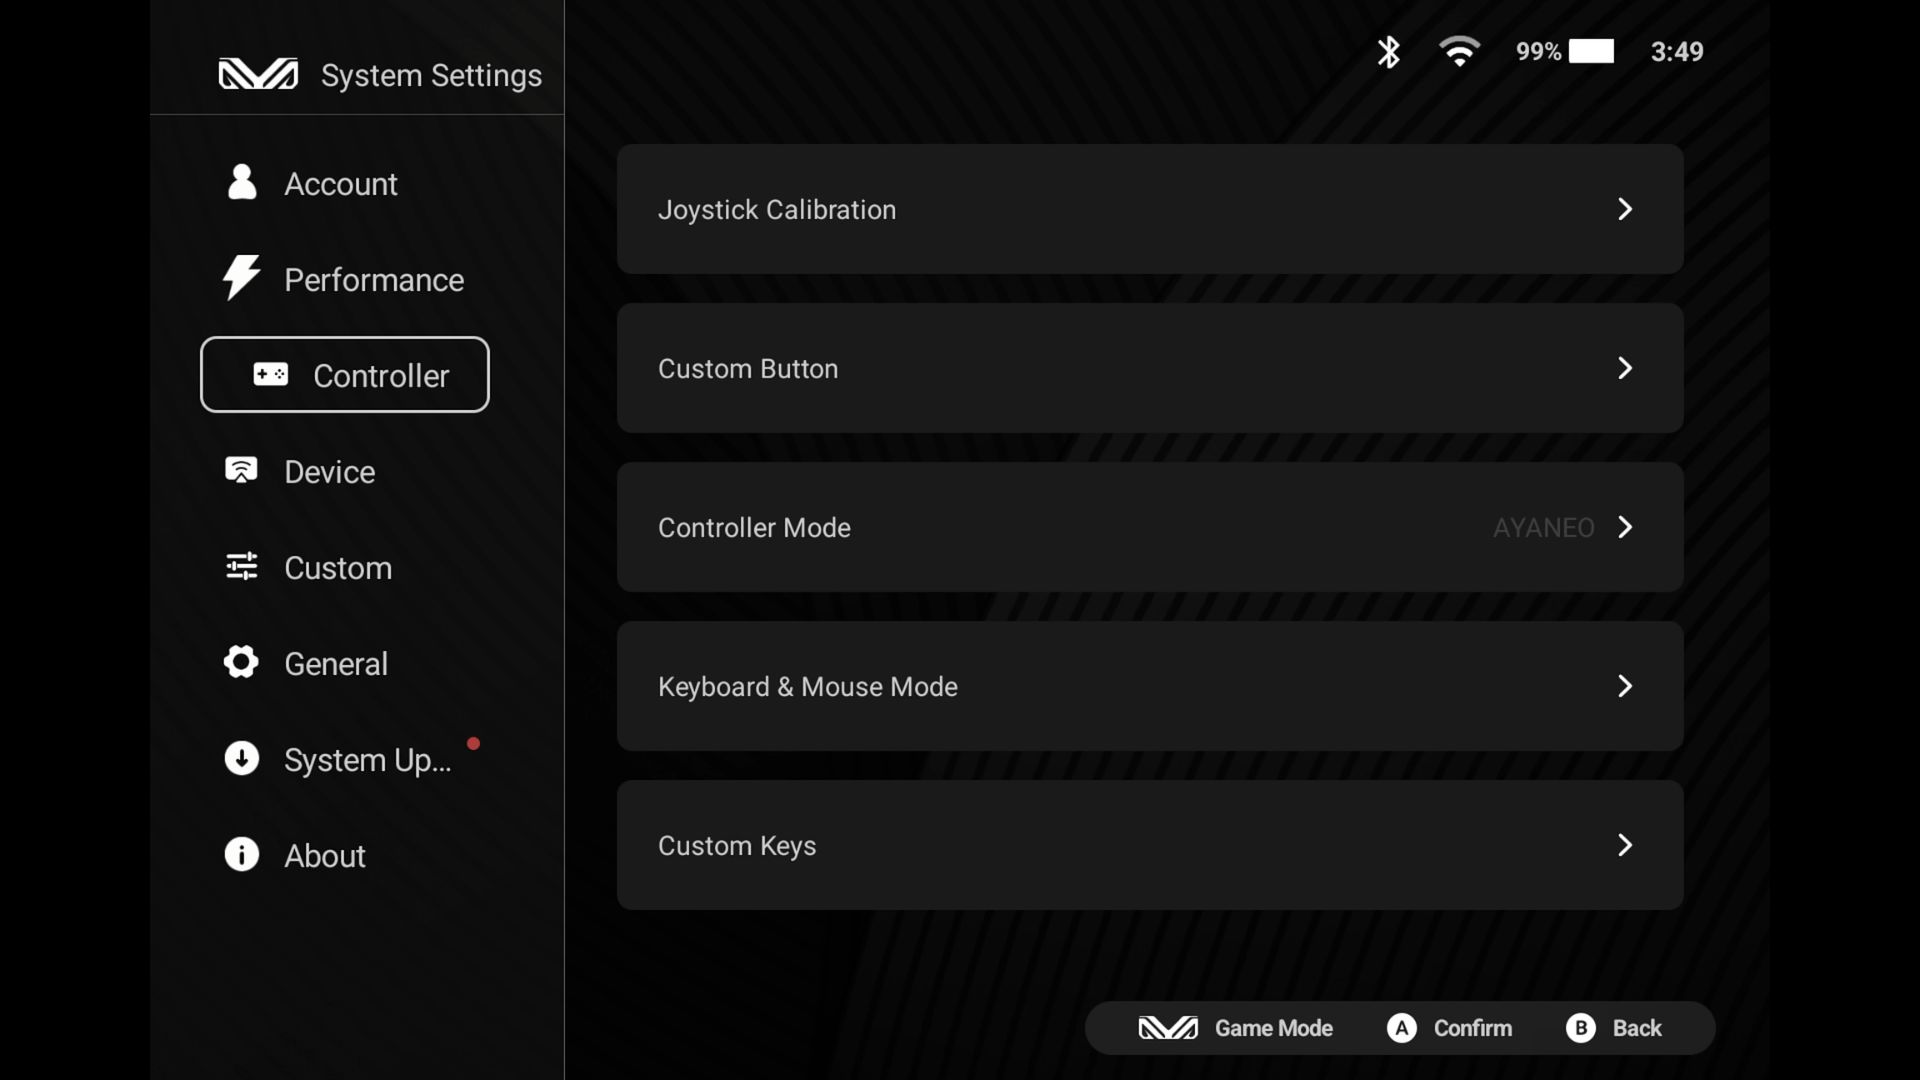Click the Bluetooth status icon
The height and width of the screenshot is (1080, 1920).
[1388, 52]
